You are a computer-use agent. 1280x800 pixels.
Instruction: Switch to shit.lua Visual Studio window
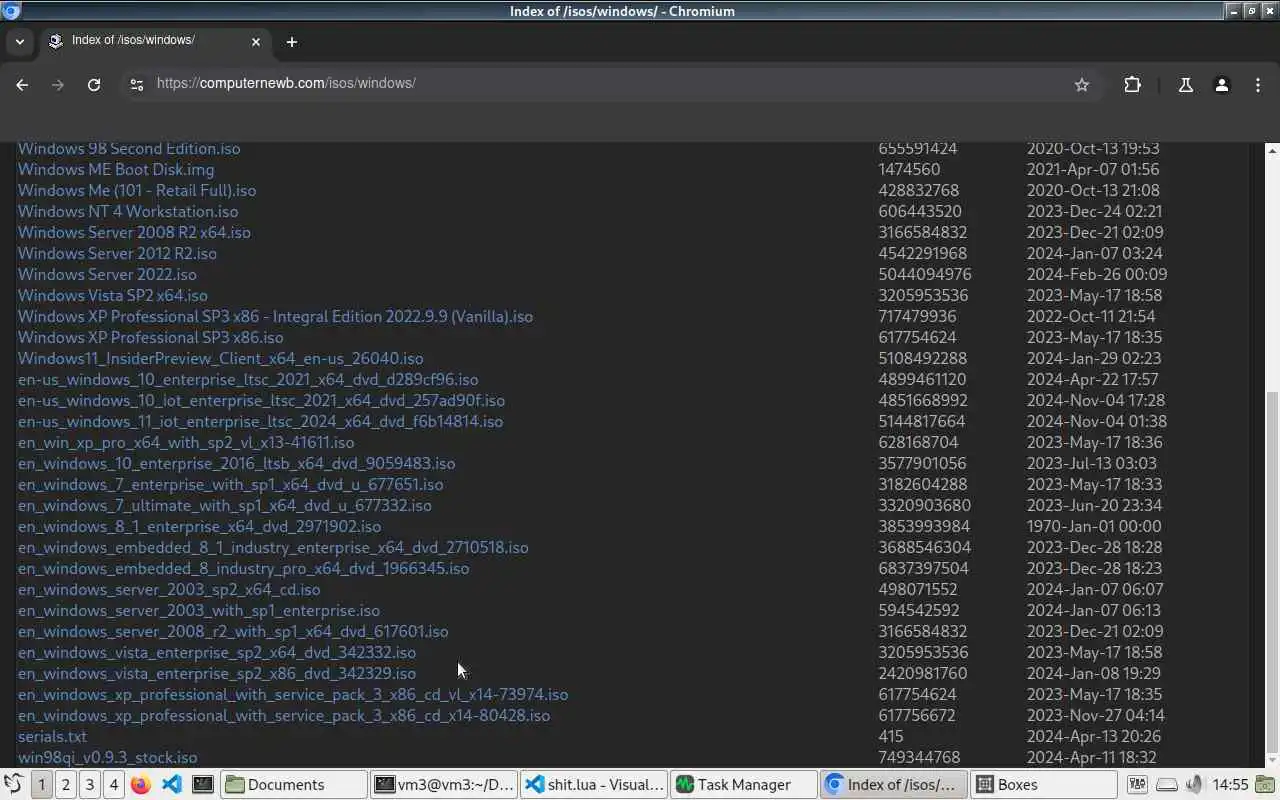pyautogui.click(x=593, y=785)
